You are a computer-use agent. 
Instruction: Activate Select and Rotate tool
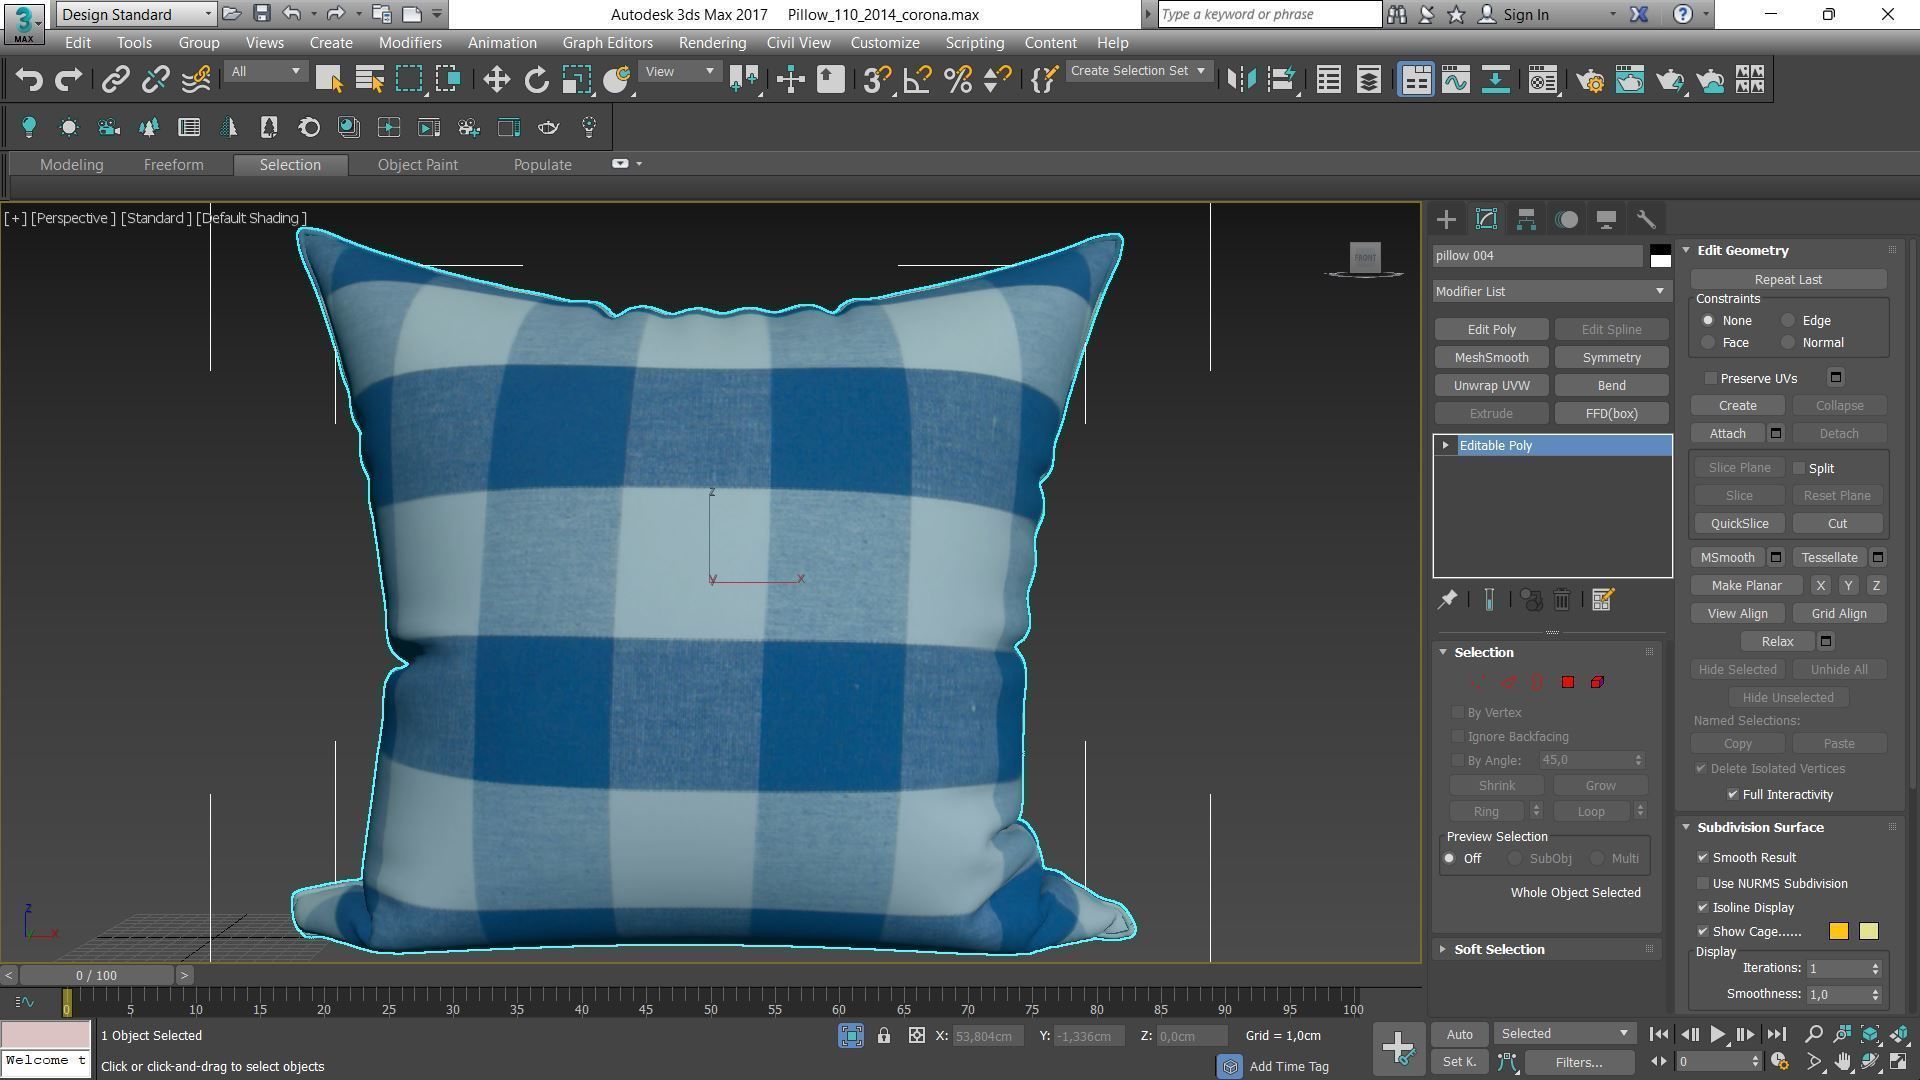coord(537,80)
